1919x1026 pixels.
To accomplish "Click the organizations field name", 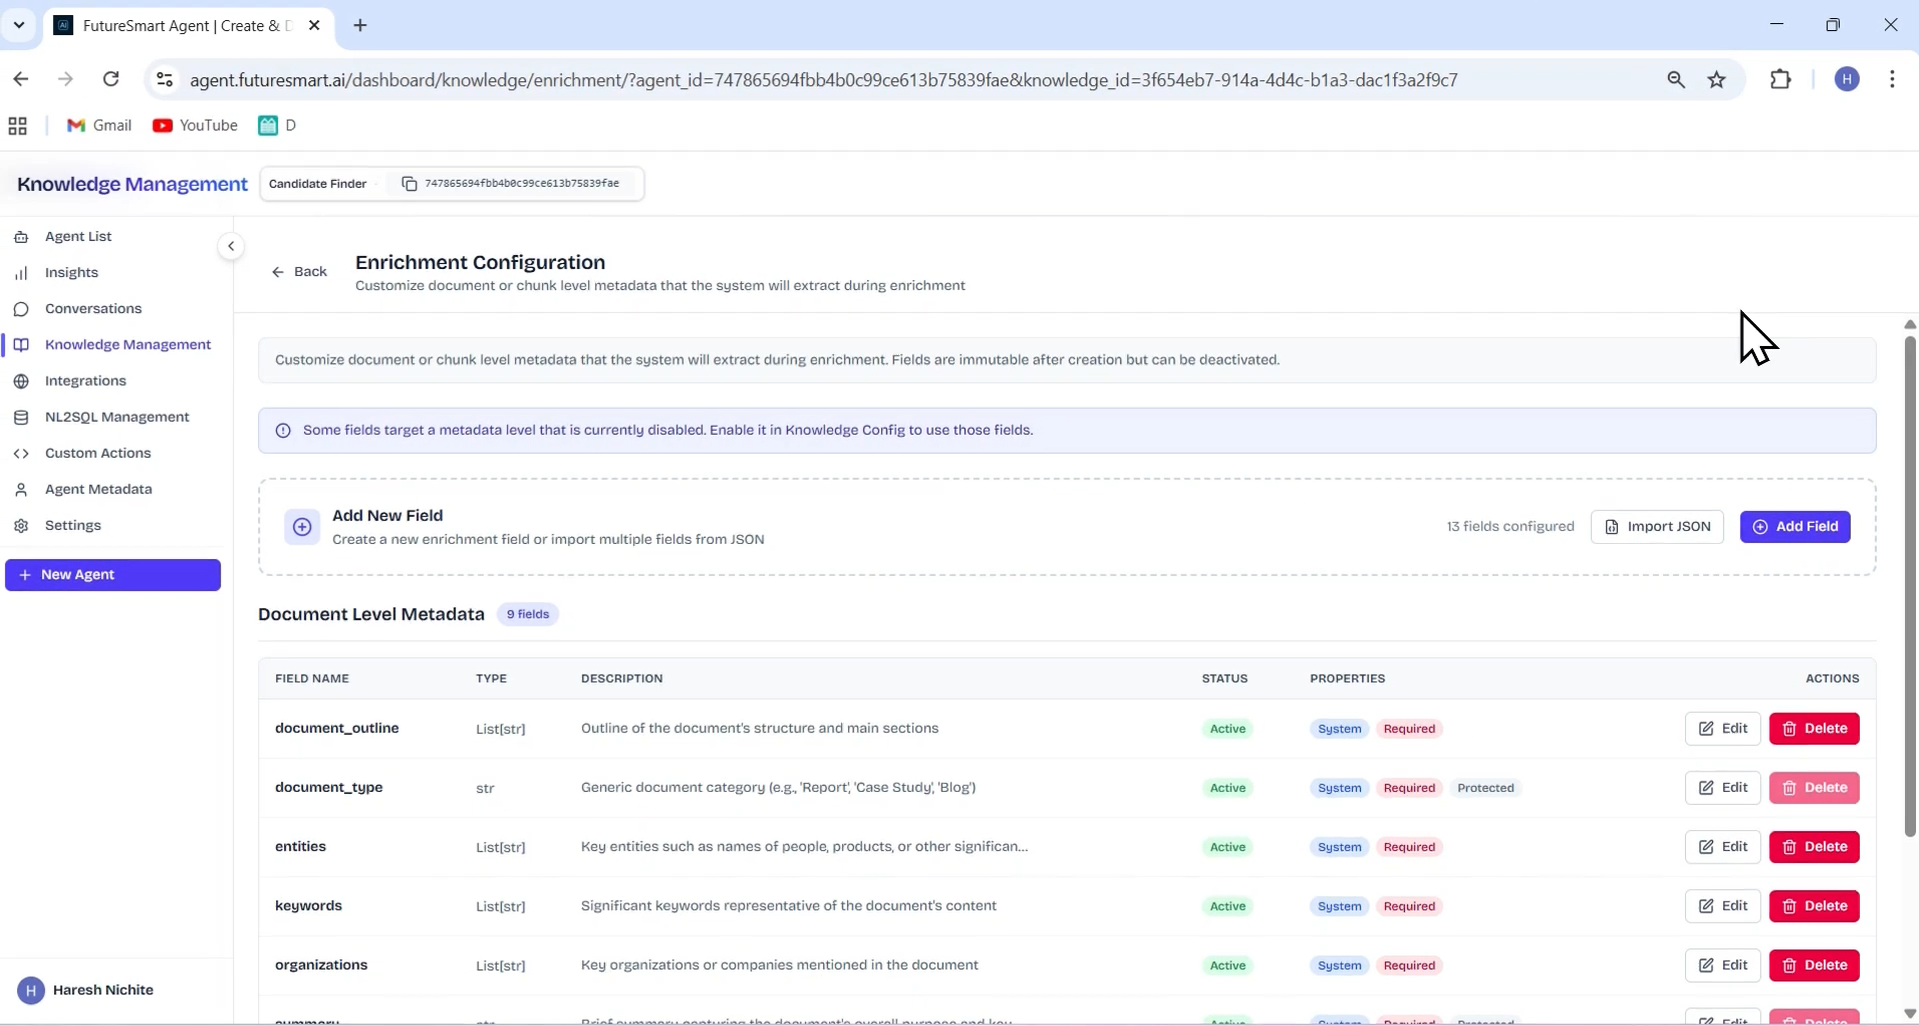I will [321, 965].
